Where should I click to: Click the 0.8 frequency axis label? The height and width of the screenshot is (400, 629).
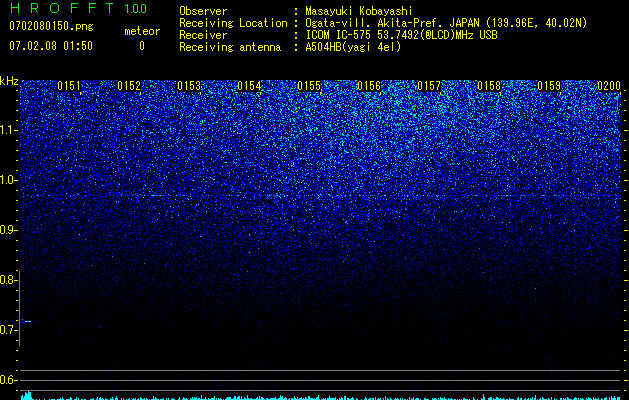(7, 280)
